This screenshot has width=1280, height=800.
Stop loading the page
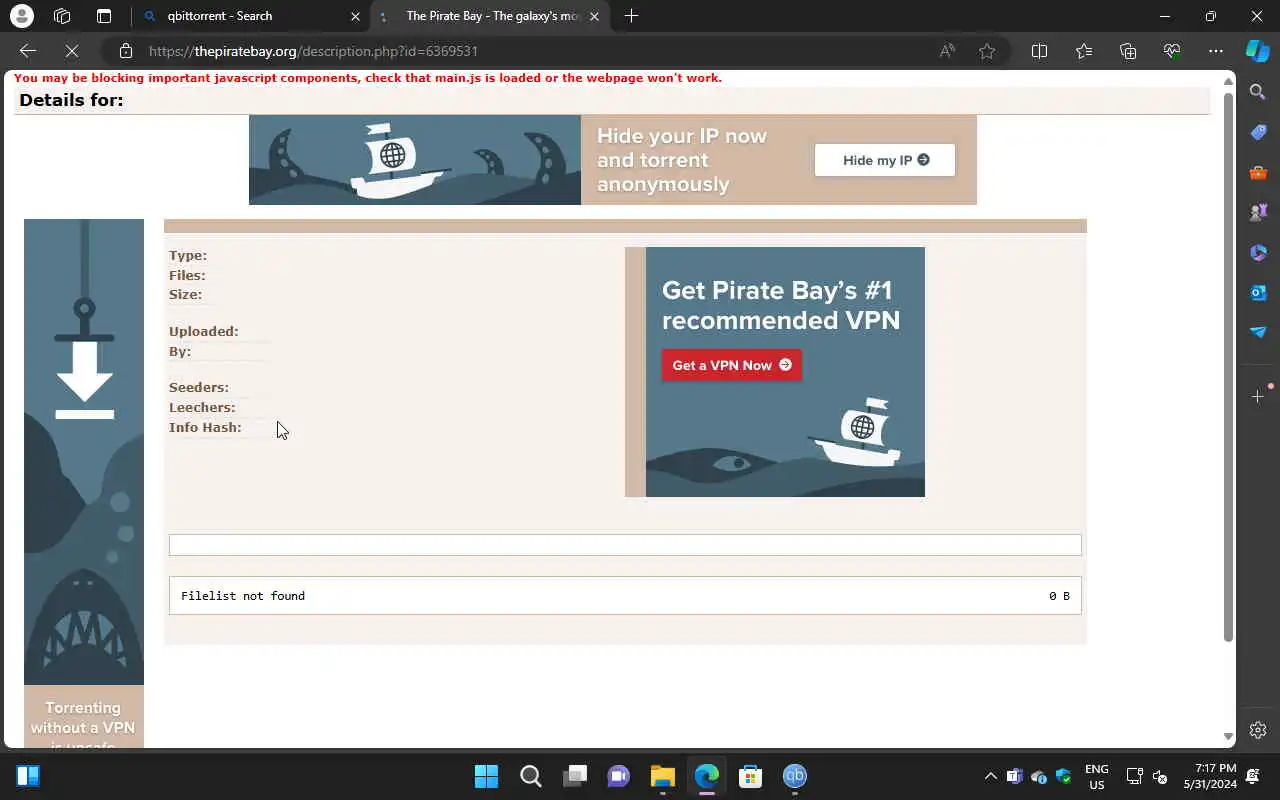click(72, 51)
